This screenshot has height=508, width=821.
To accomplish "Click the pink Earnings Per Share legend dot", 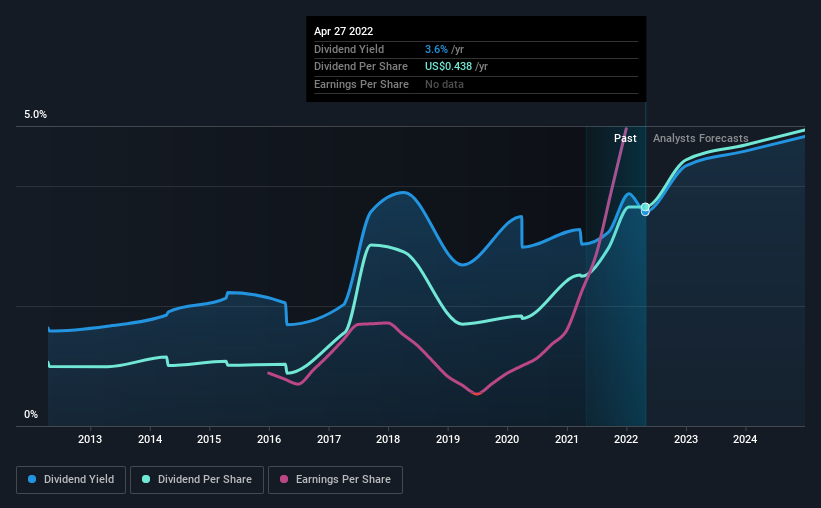I will pos(284,479).
